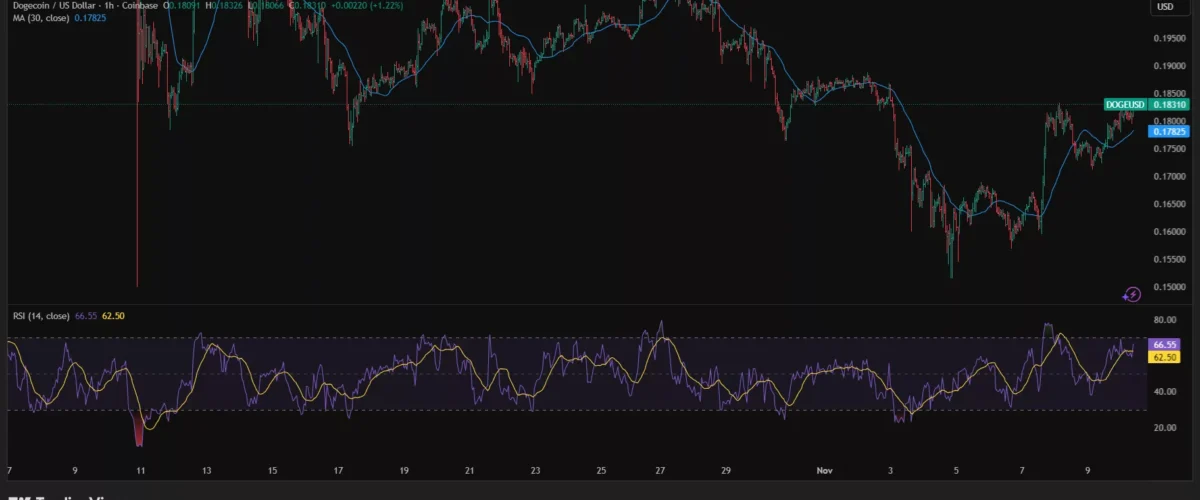The height and width of the screenshot is (500, 1200).
Task: Open the USD currency dropdown
Action: pyautogui.click(x=1165, y=7)
